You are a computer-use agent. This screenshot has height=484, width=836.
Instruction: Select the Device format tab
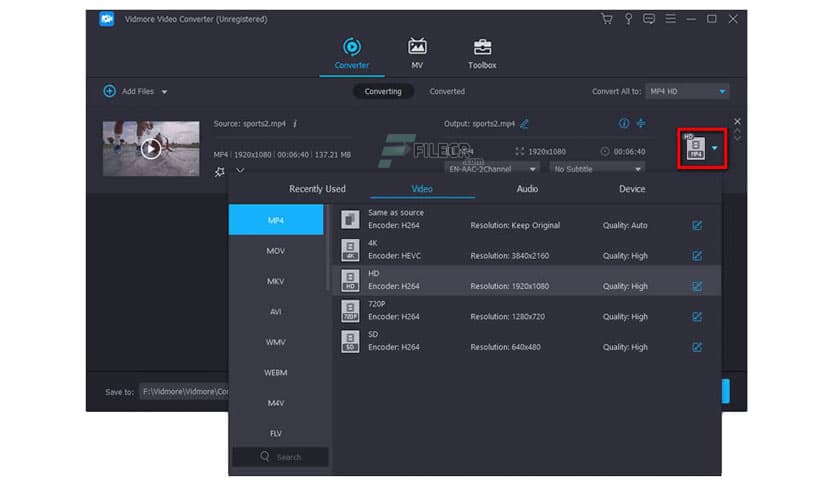[x=632, y=189]
